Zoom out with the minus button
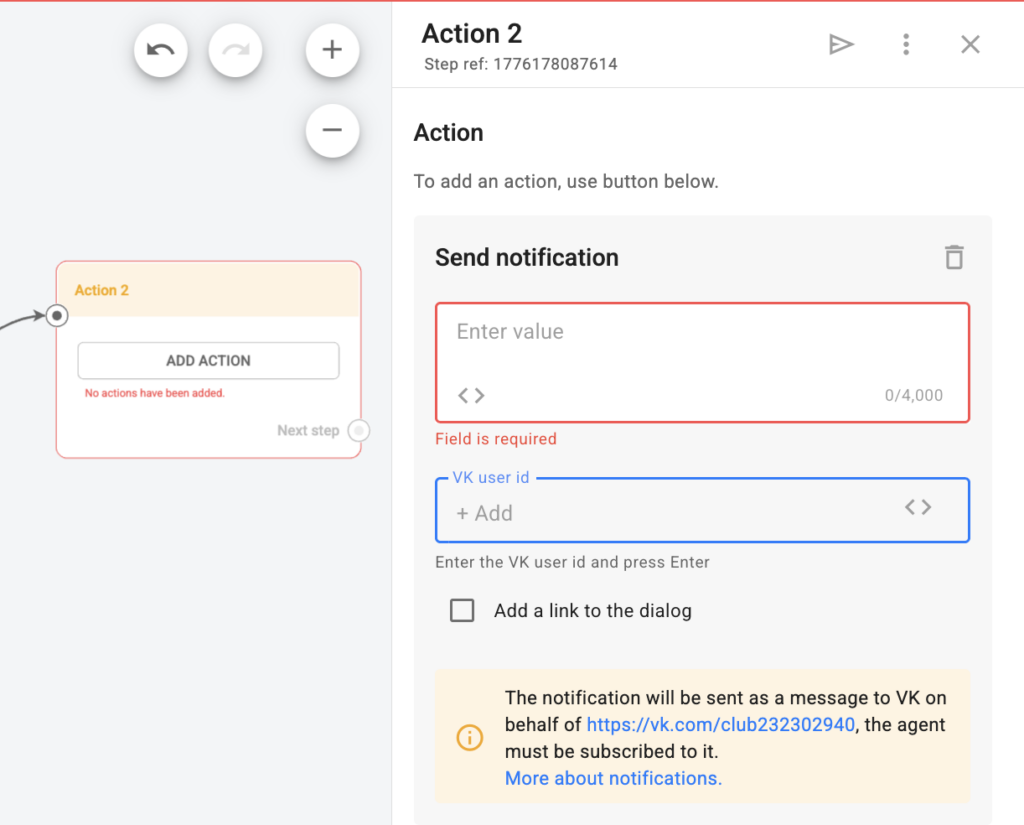The height and width of the screenshot is (825, 1024). click(x=332, y=130)
